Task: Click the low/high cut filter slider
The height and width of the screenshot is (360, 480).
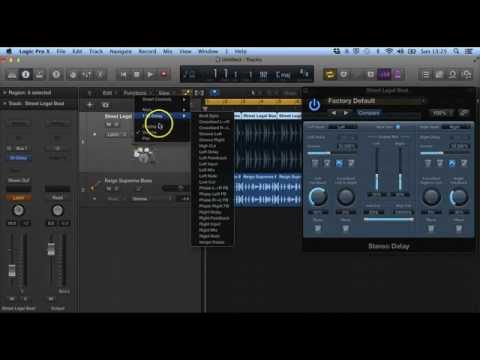Action: 389,219
